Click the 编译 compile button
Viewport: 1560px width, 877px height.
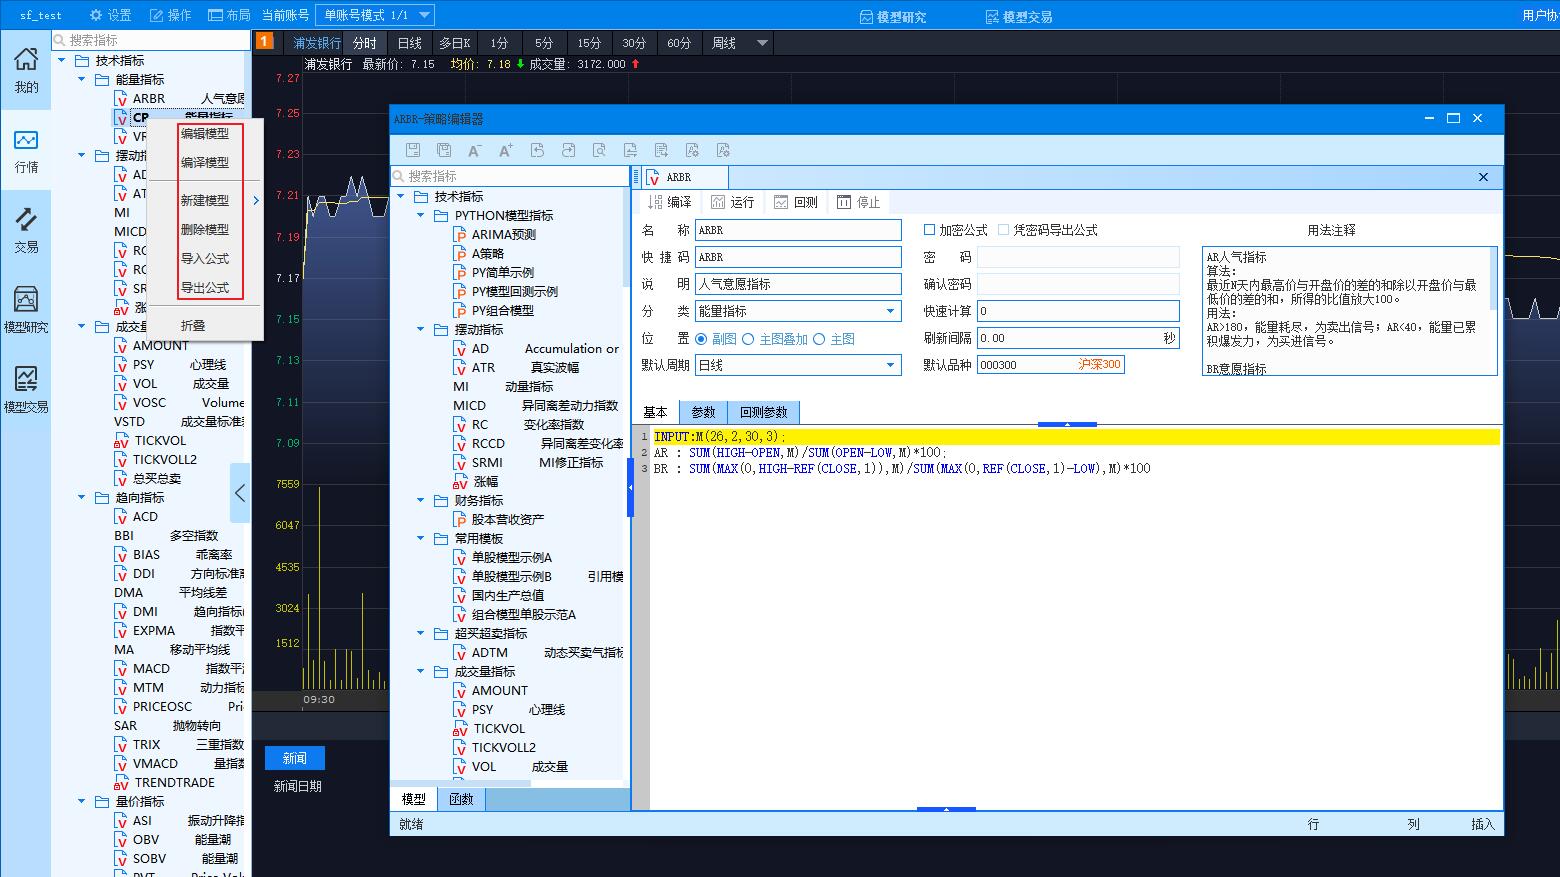click(669, 202)
